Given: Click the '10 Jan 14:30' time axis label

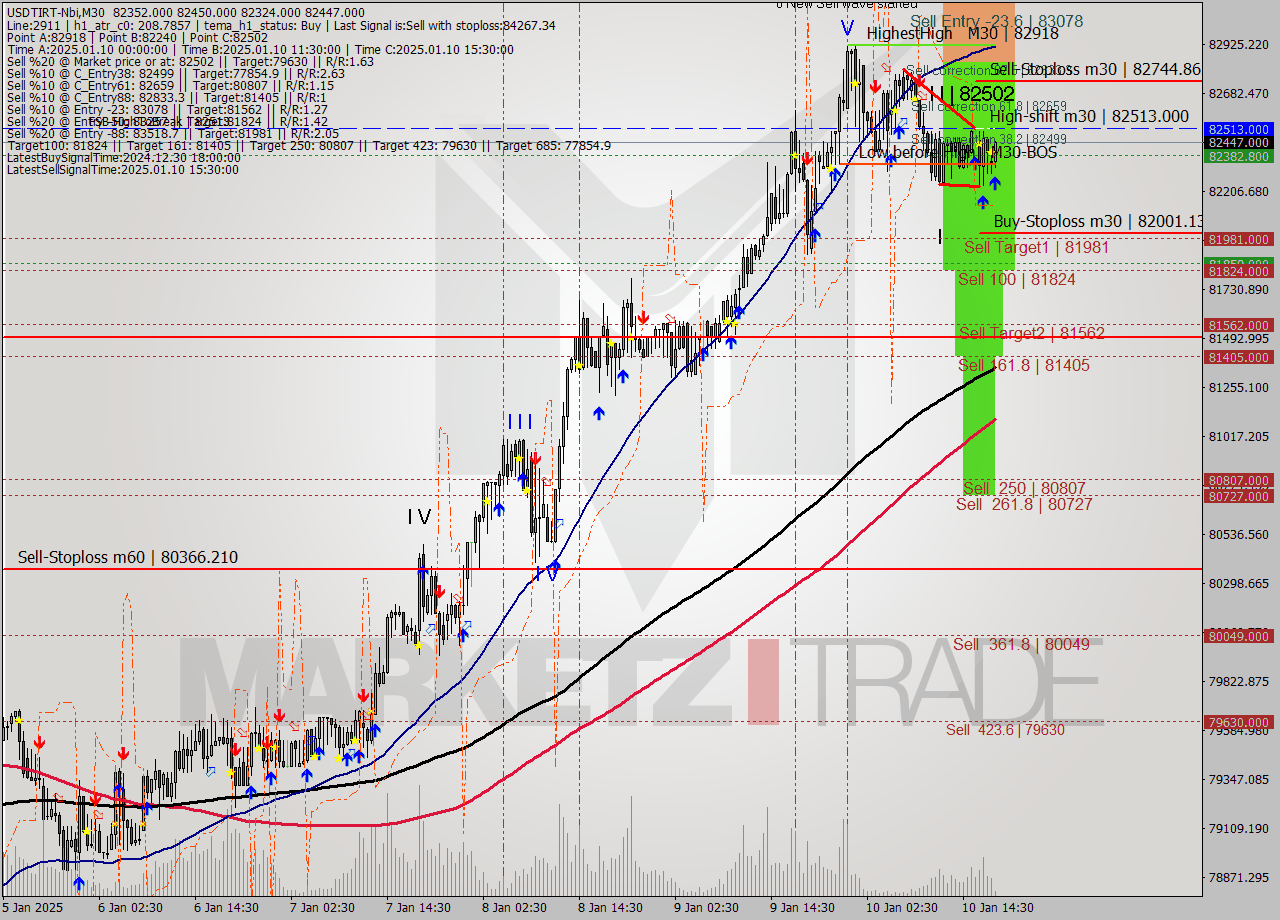Looking at the screenshot, I should (997, 908).
